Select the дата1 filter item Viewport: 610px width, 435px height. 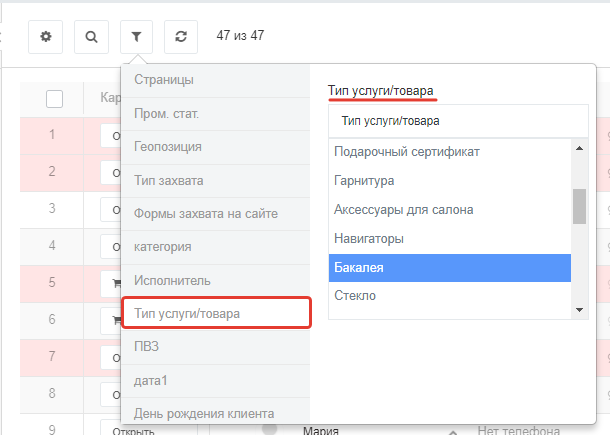click(x=216, y=381)
